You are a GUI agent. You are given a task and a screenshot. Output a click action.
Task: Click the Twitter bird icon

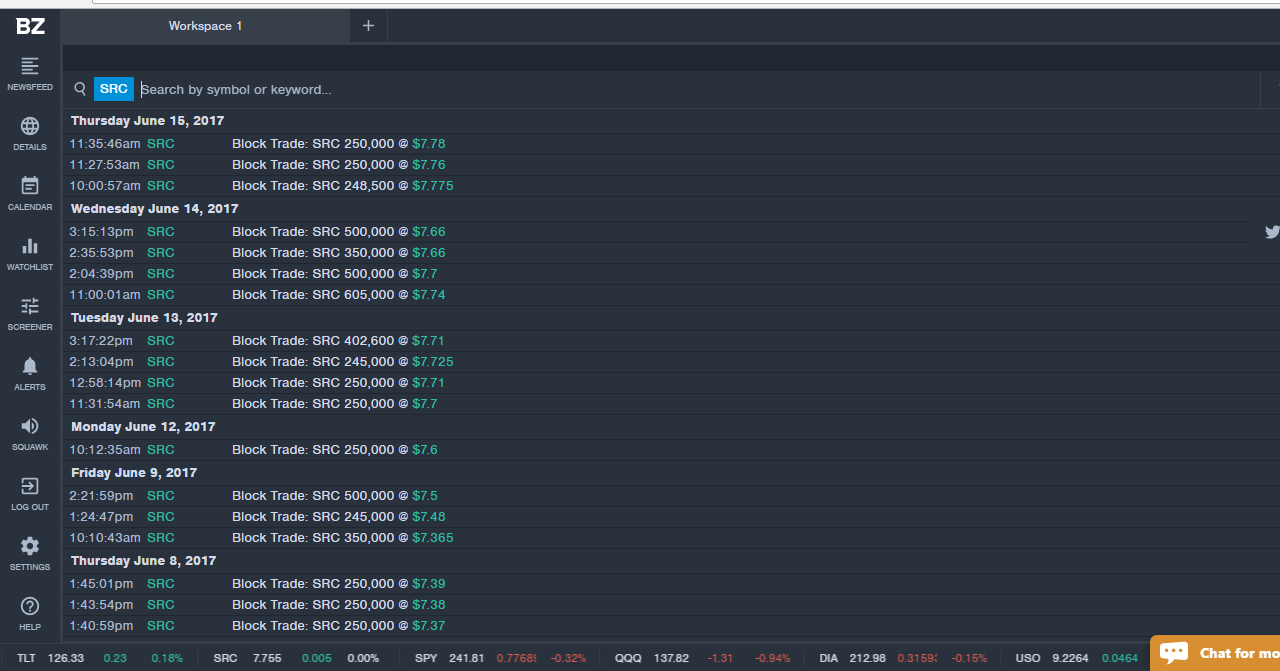(x=1272, y=232)
